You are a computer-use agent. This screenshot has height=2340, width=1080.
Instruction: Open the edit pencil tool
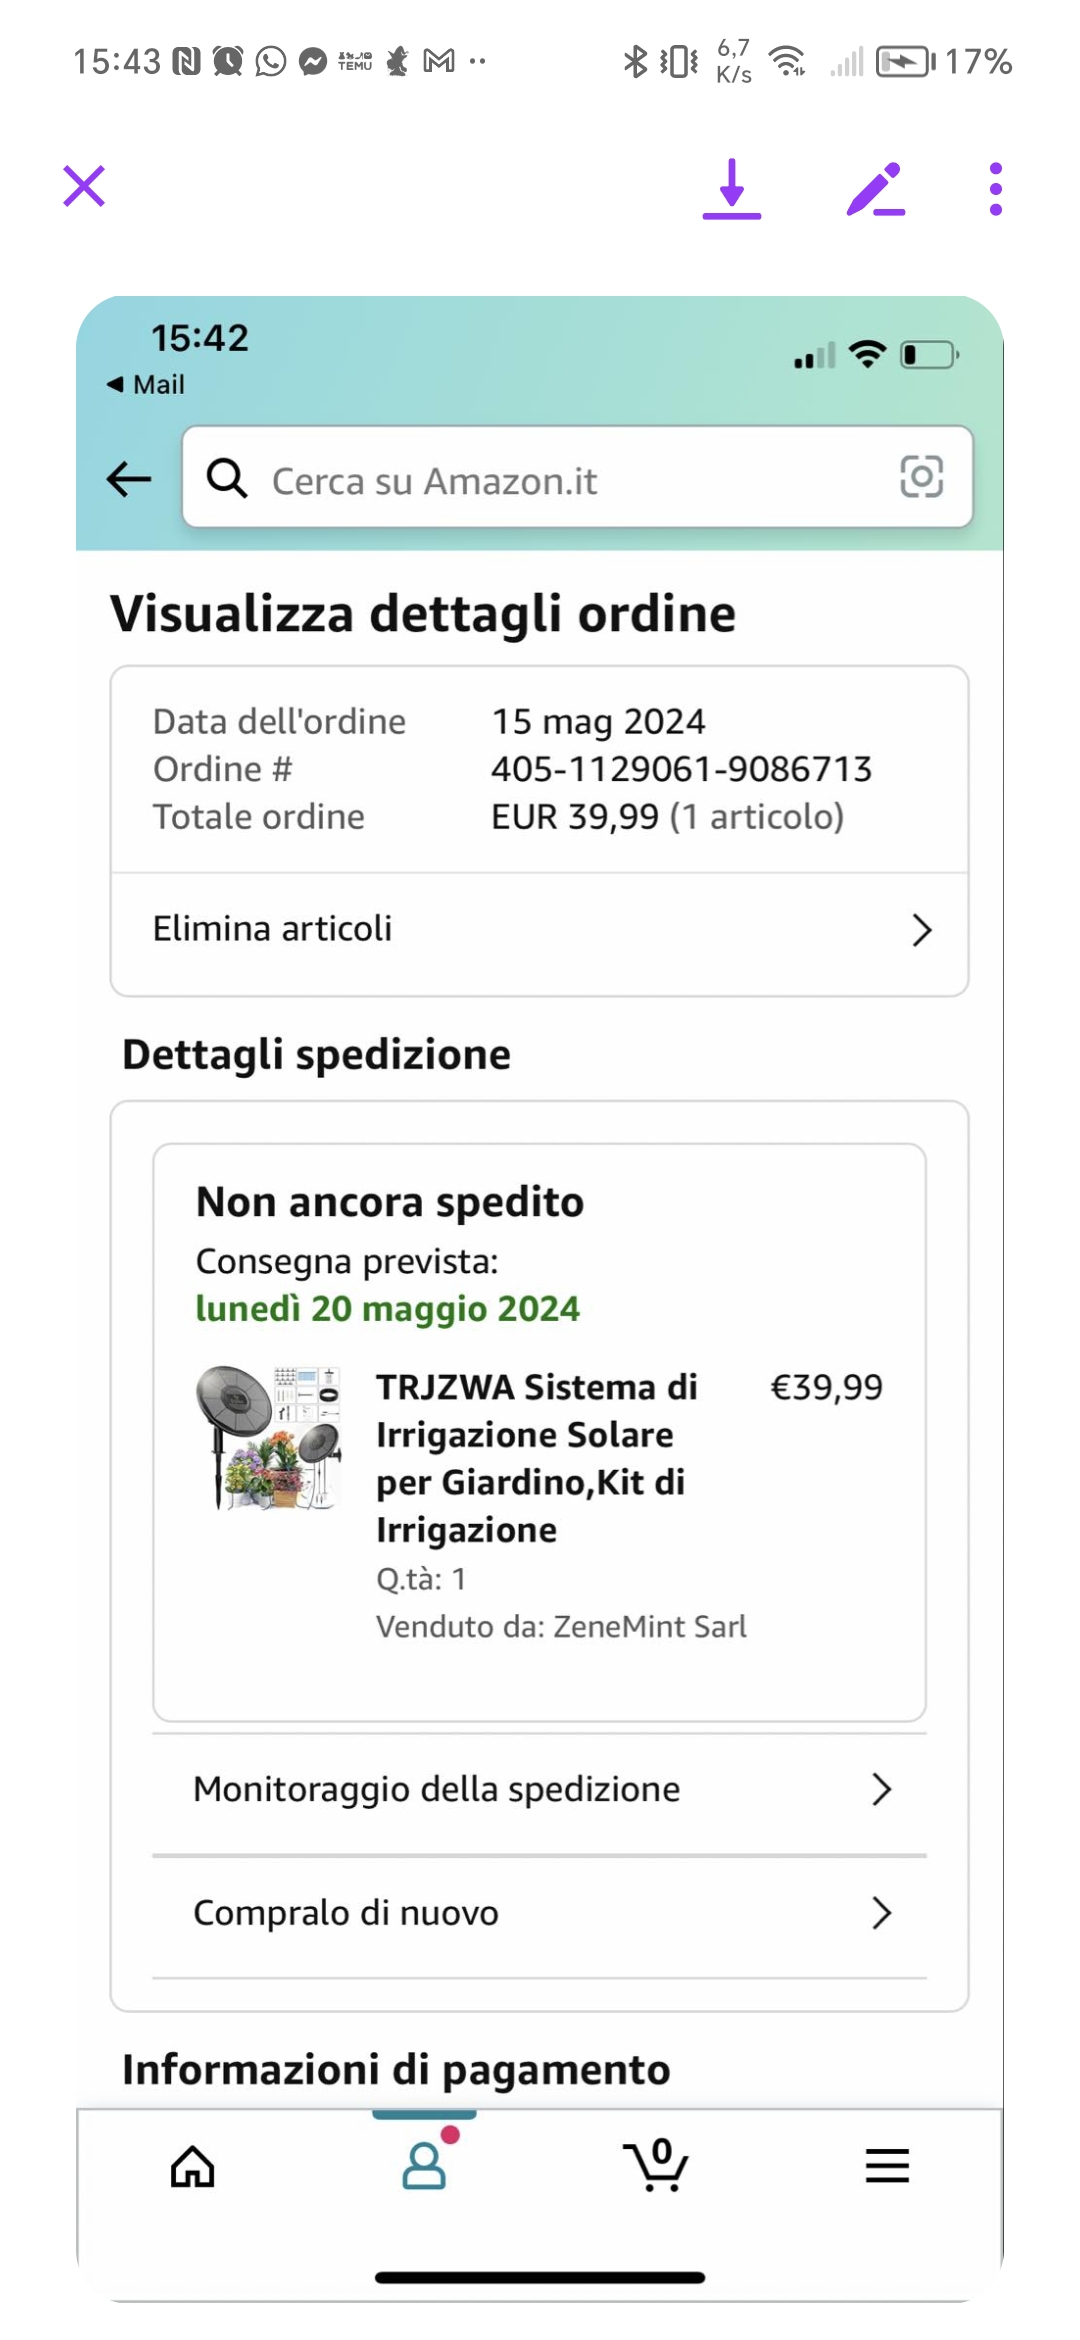click(875, 188)
